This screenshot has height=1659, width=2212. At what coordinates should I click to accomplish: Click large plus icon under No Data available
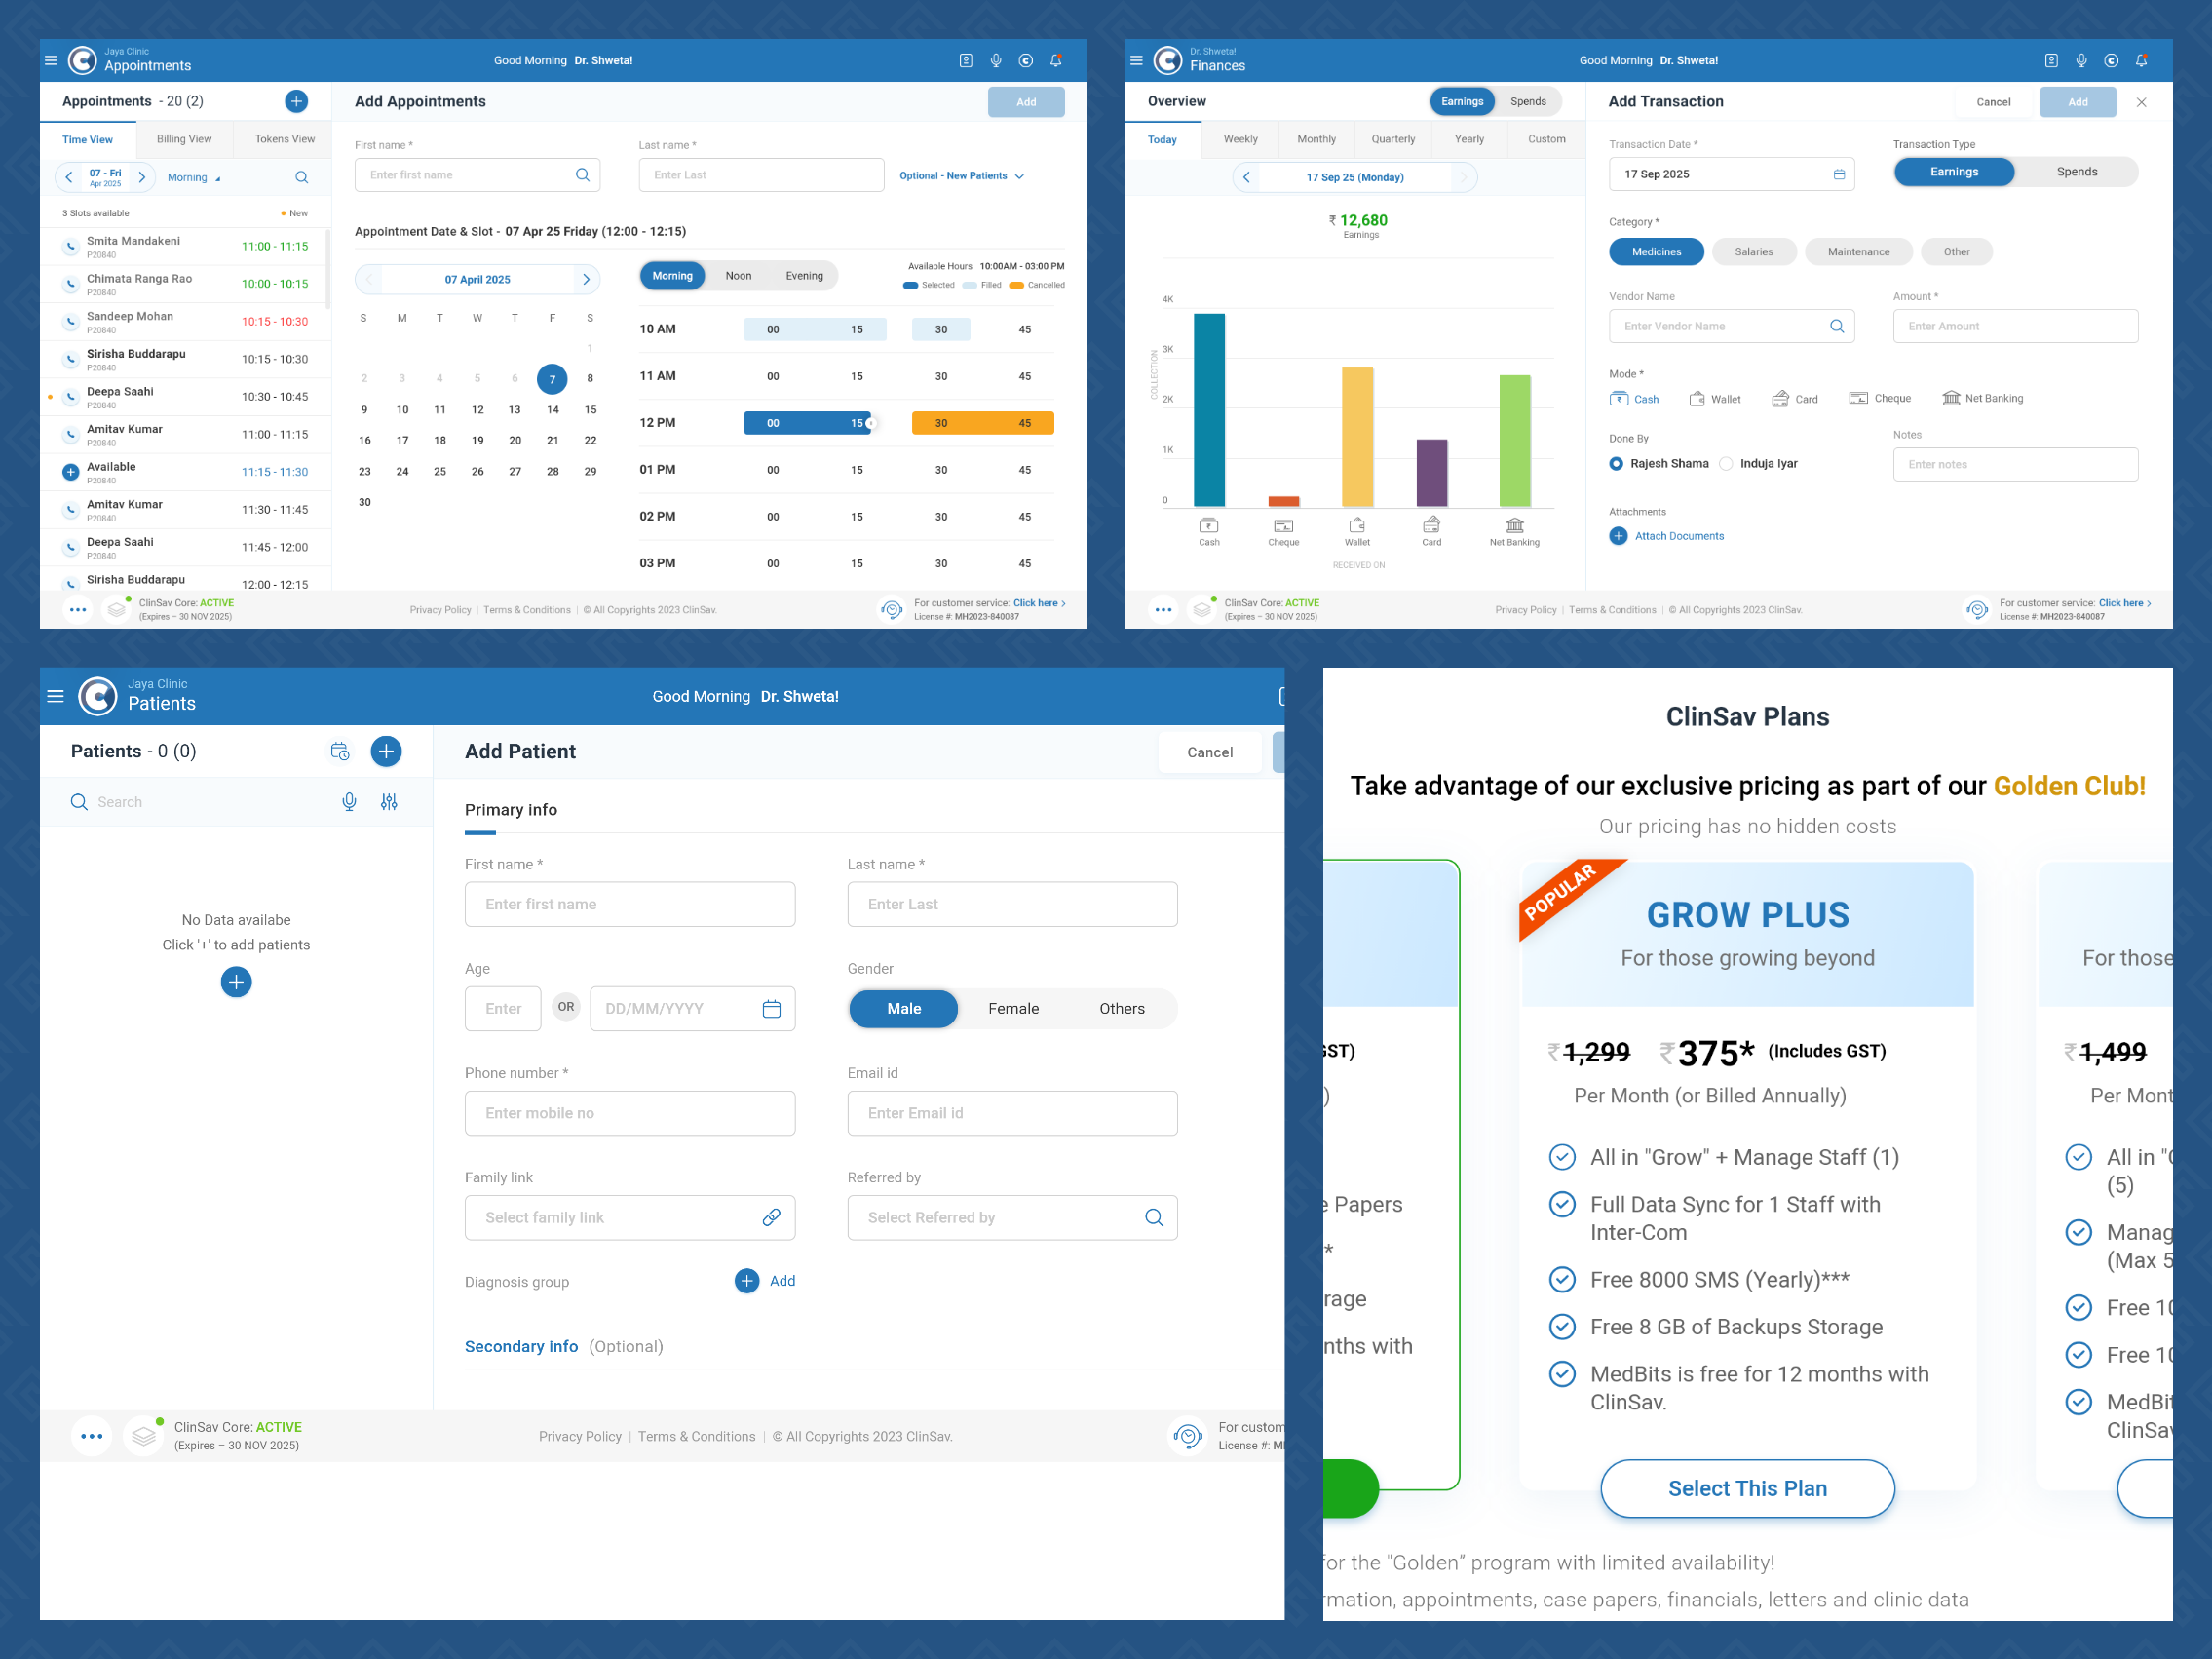(x=236, y=982)
